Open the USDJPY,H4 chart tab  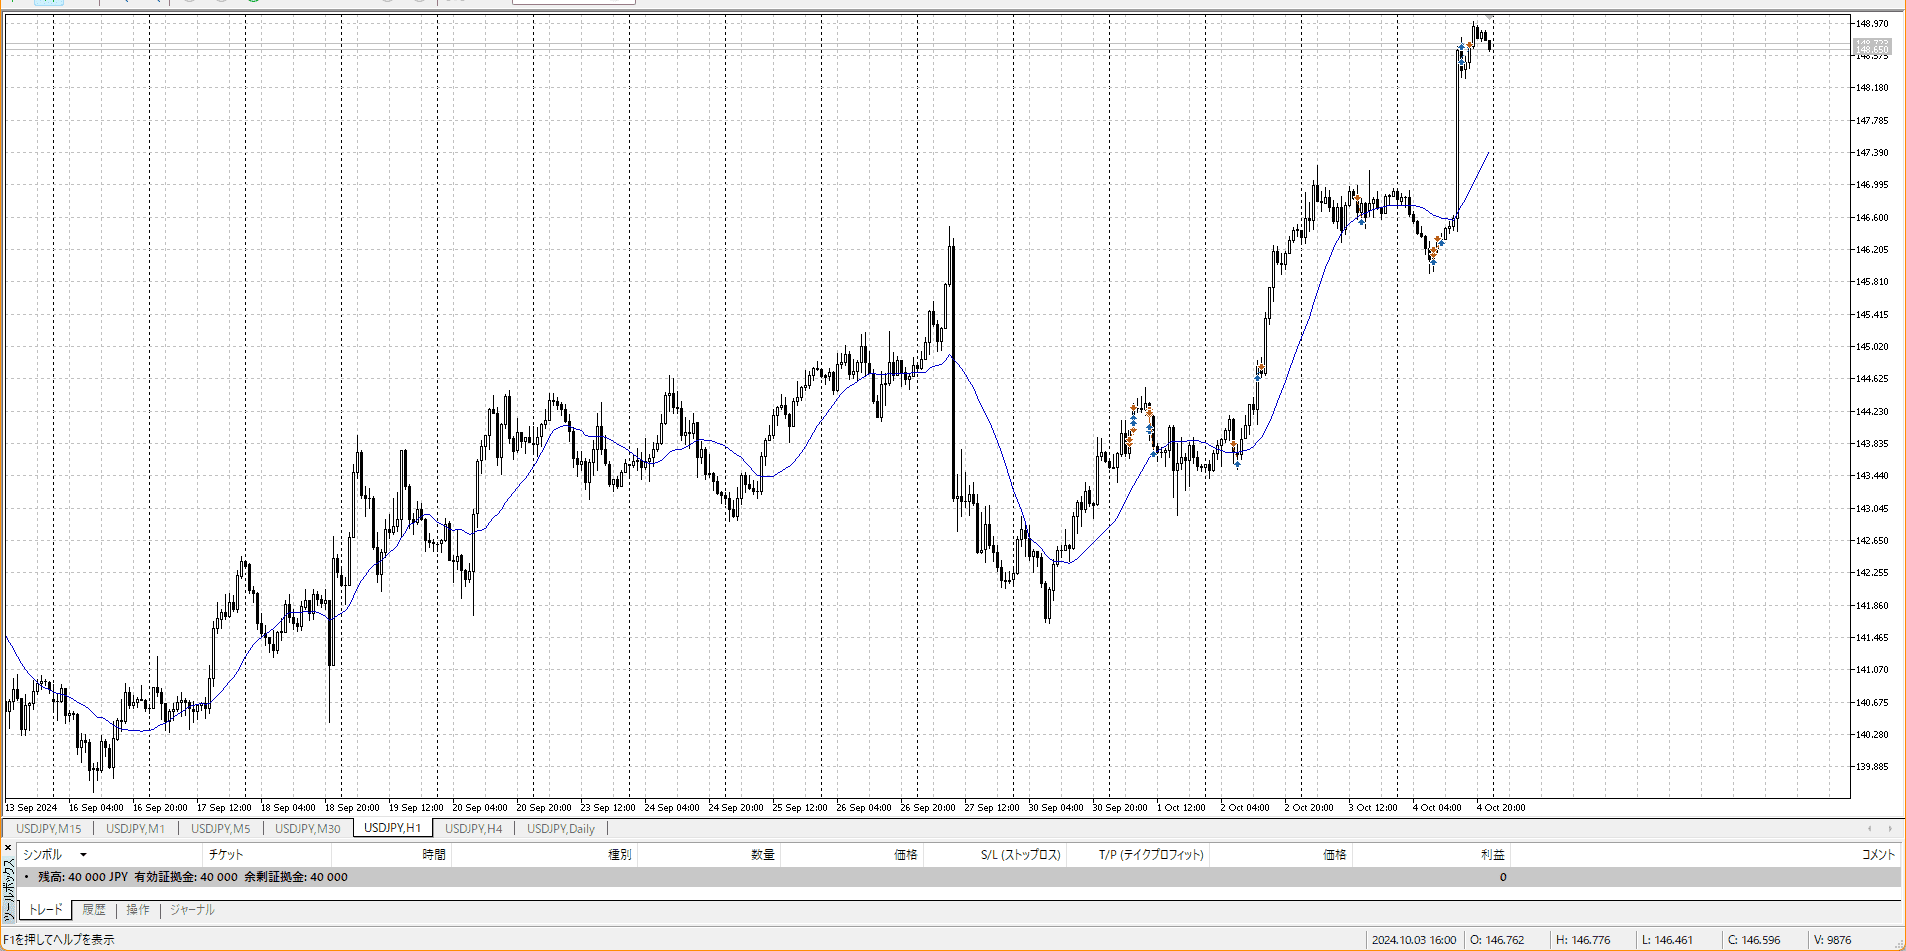click(473, 828)
